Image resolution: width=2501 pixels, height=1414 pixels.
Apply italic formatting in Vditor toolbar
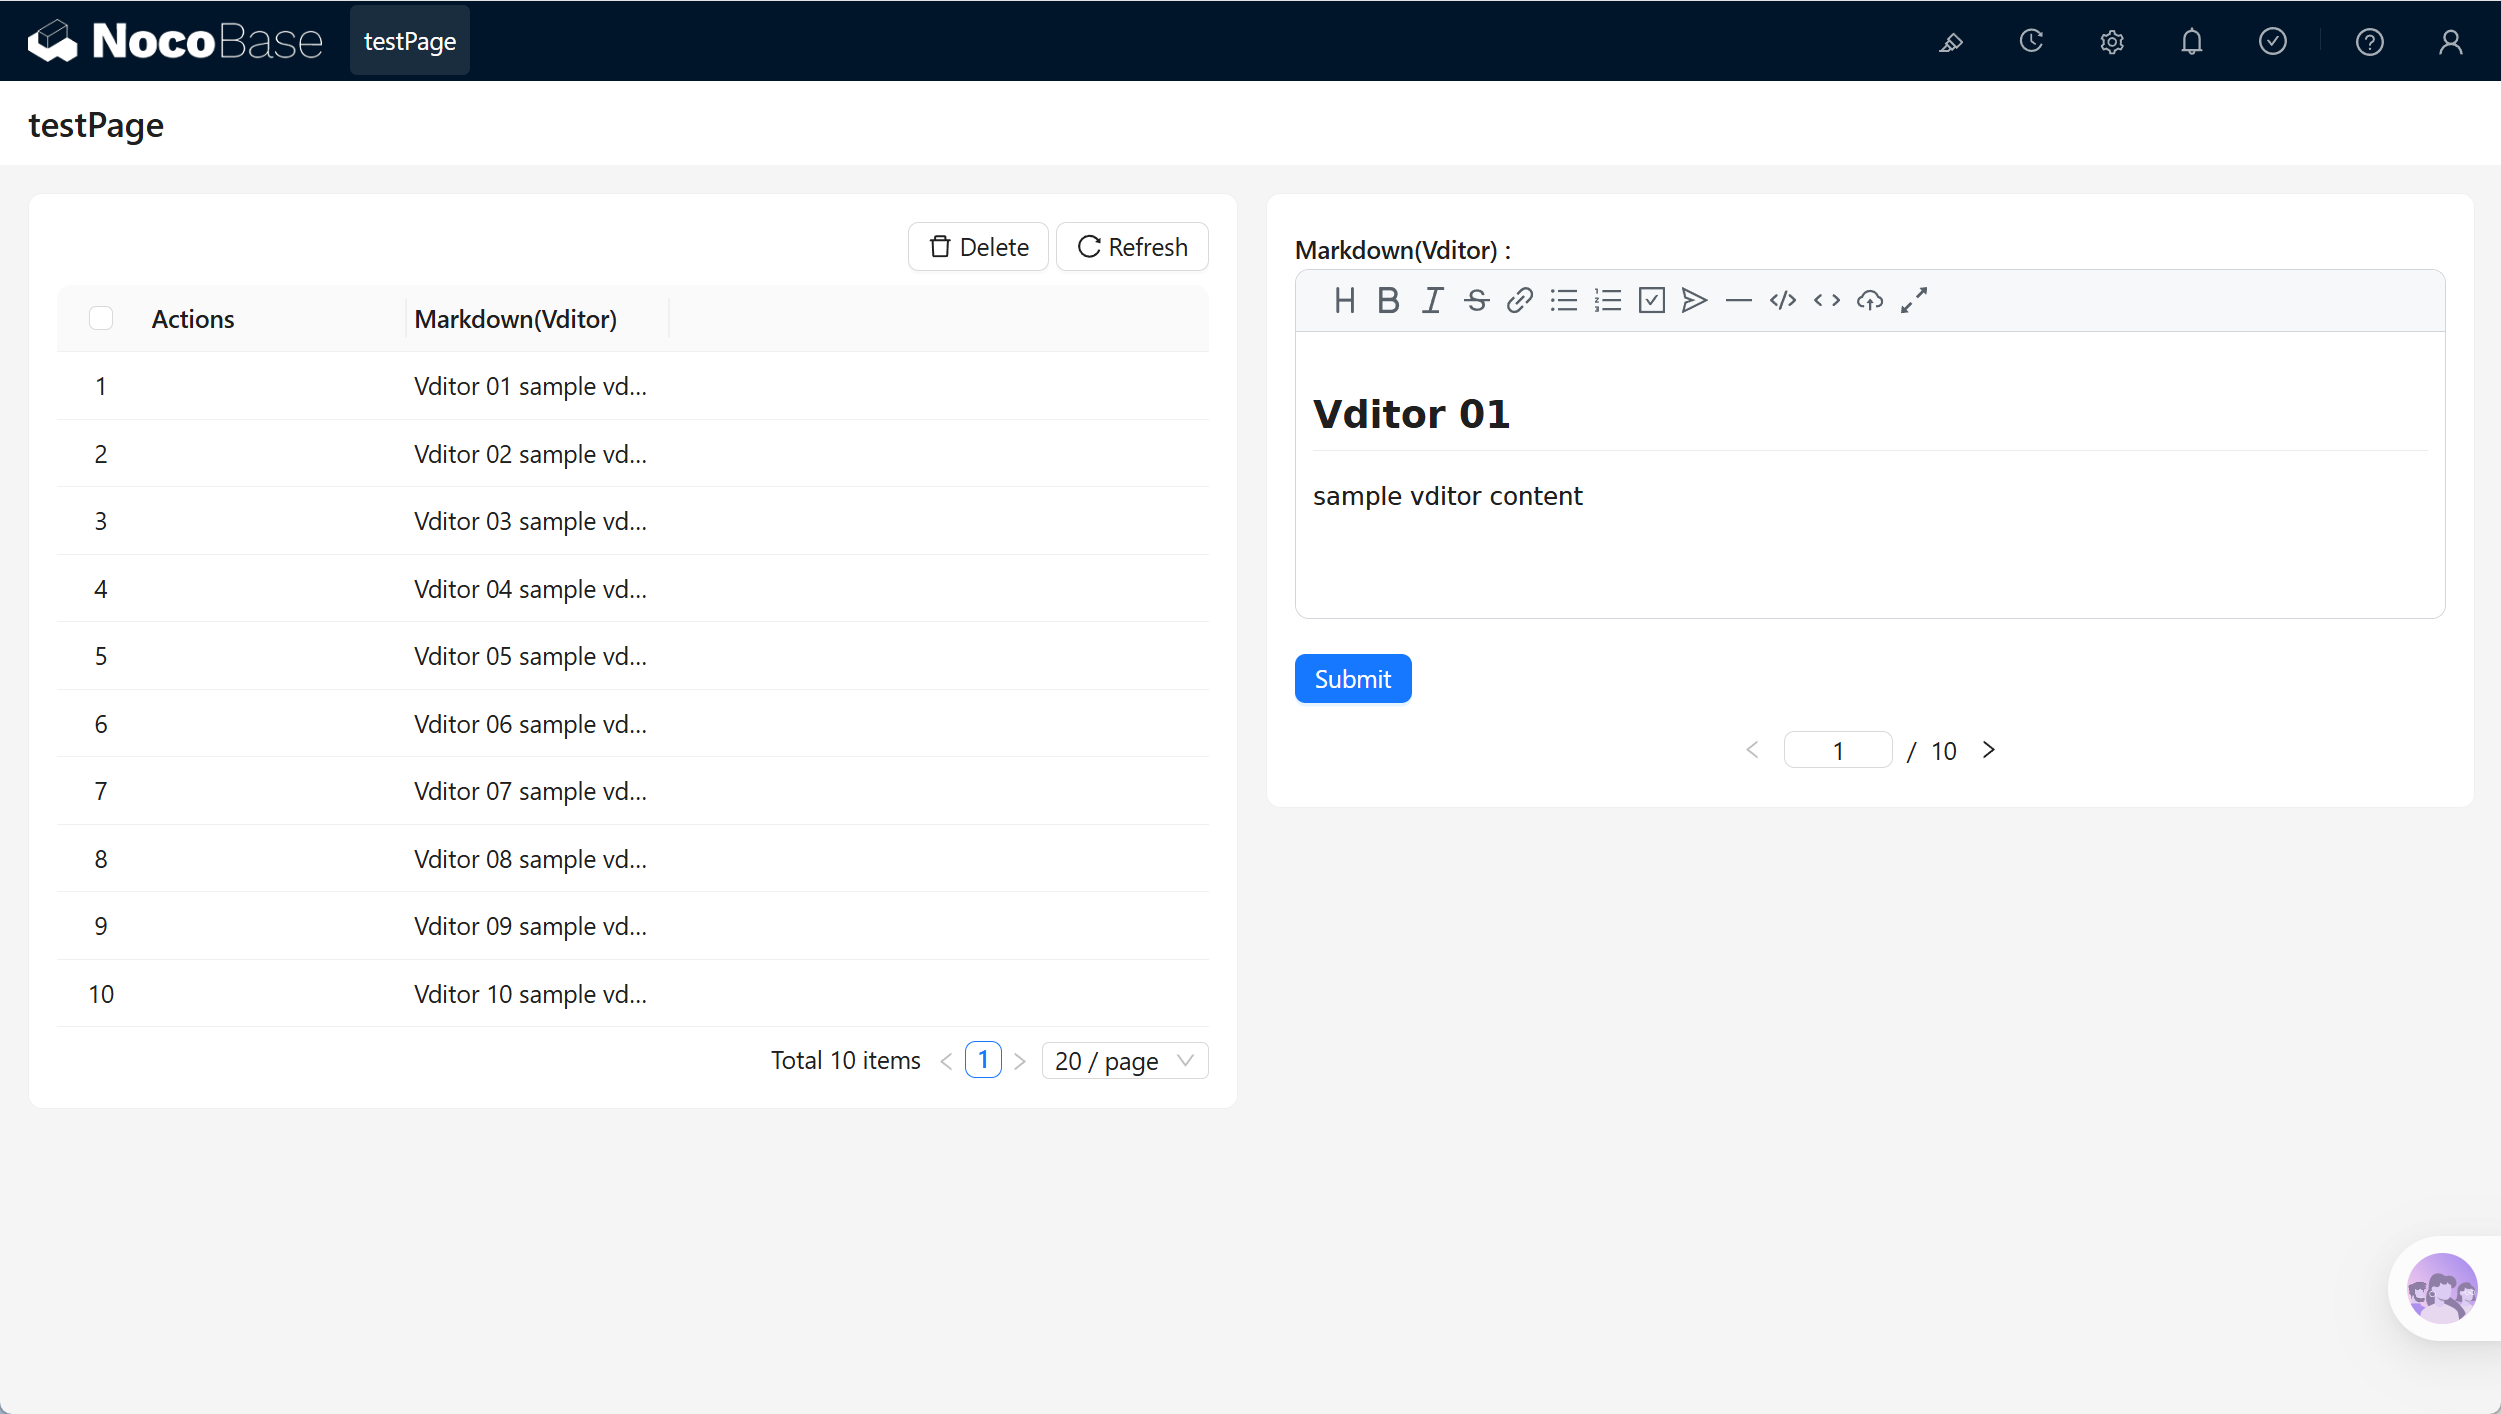tap(1432, 300)
